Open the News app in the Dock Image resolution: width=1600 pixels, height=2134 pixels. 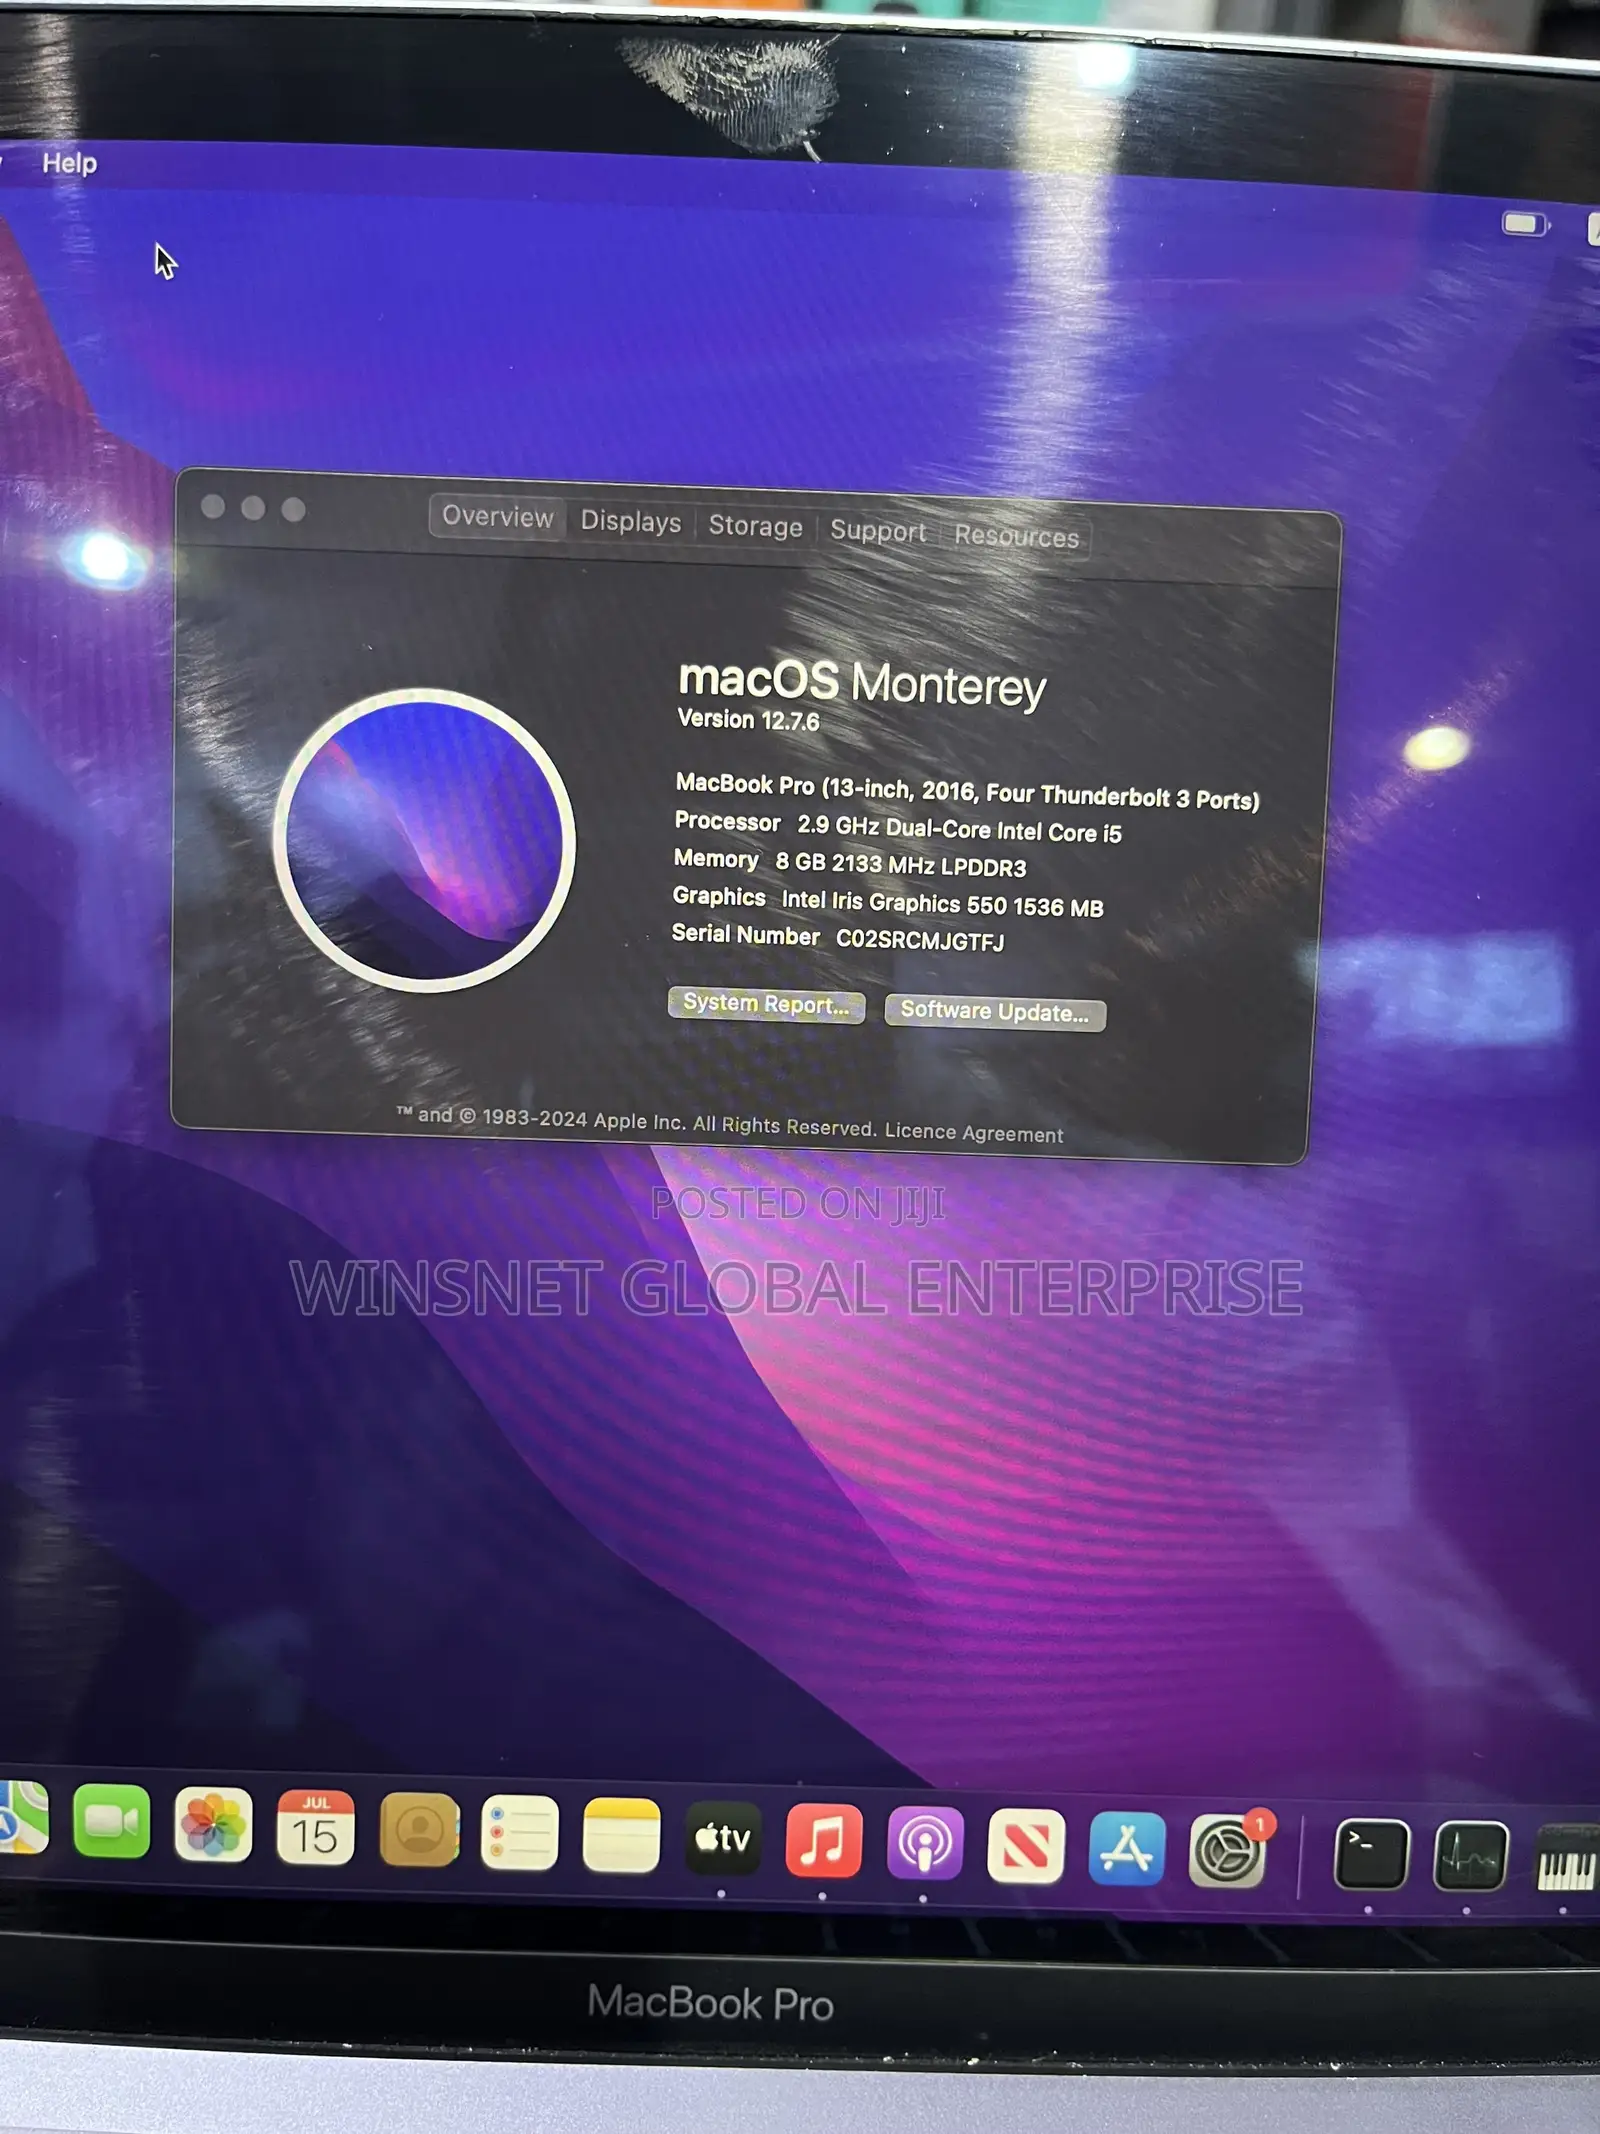coord(1025,1846)
